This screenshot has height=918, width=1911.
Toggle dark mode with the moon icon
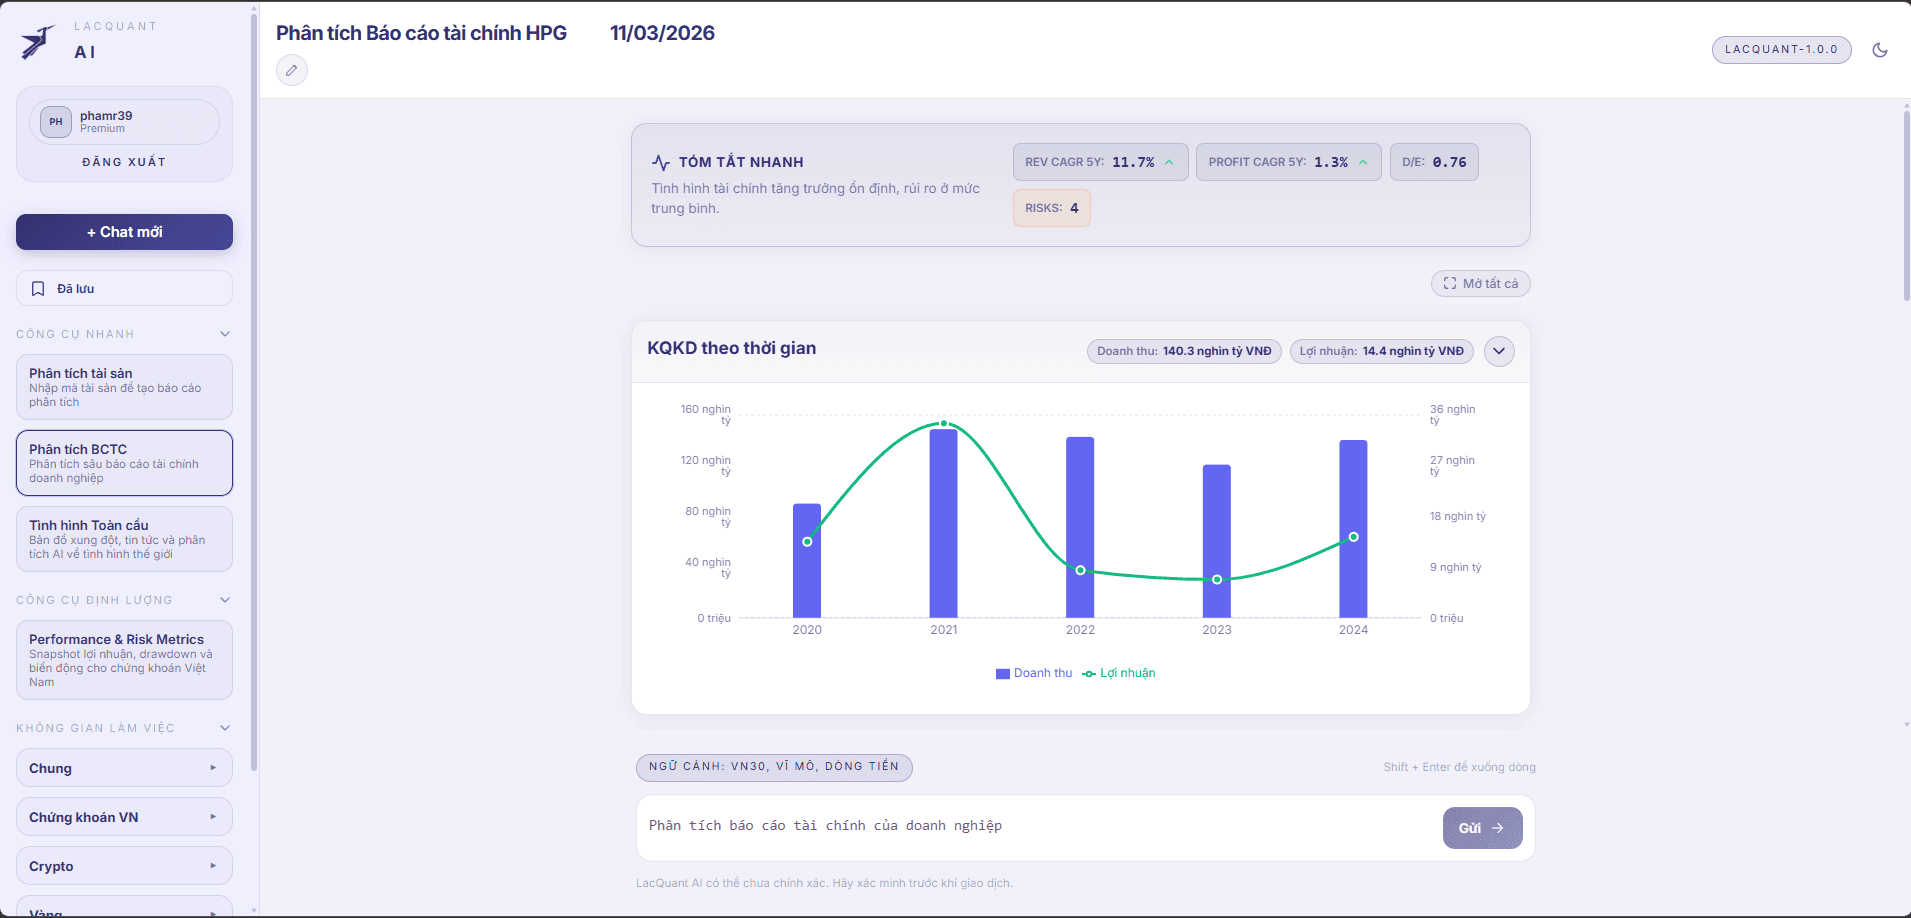pos(1880,50)
